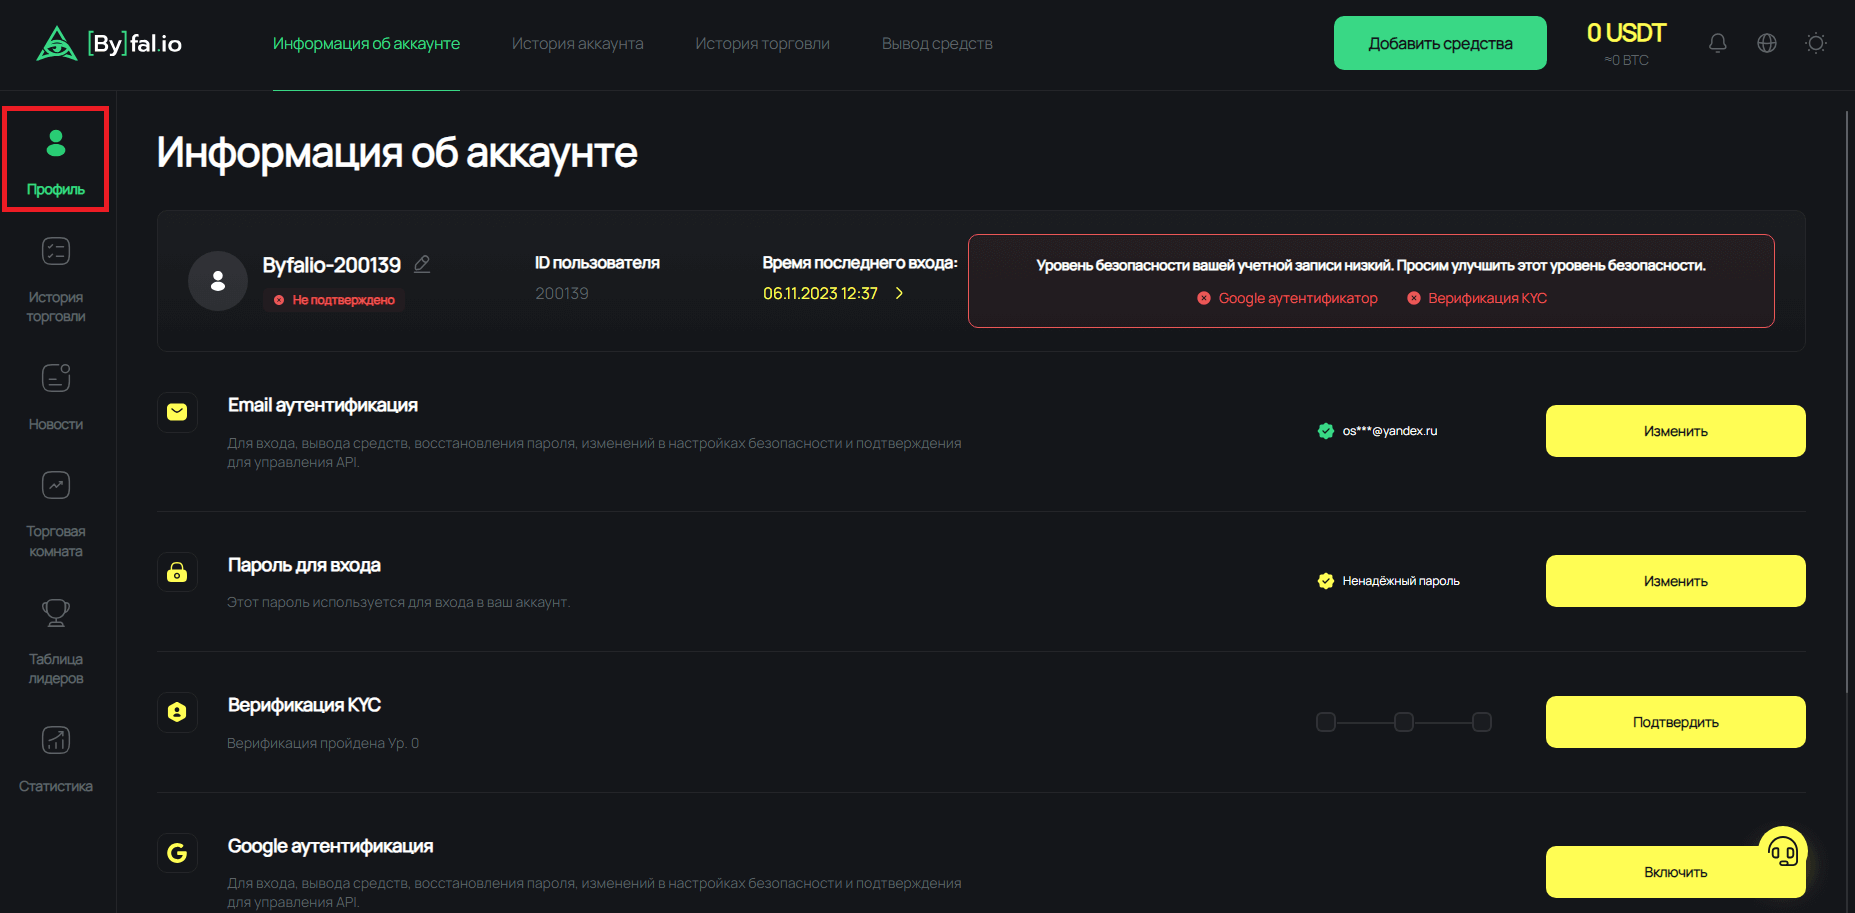Expand last login time details arrow

[x=899, y=293]
